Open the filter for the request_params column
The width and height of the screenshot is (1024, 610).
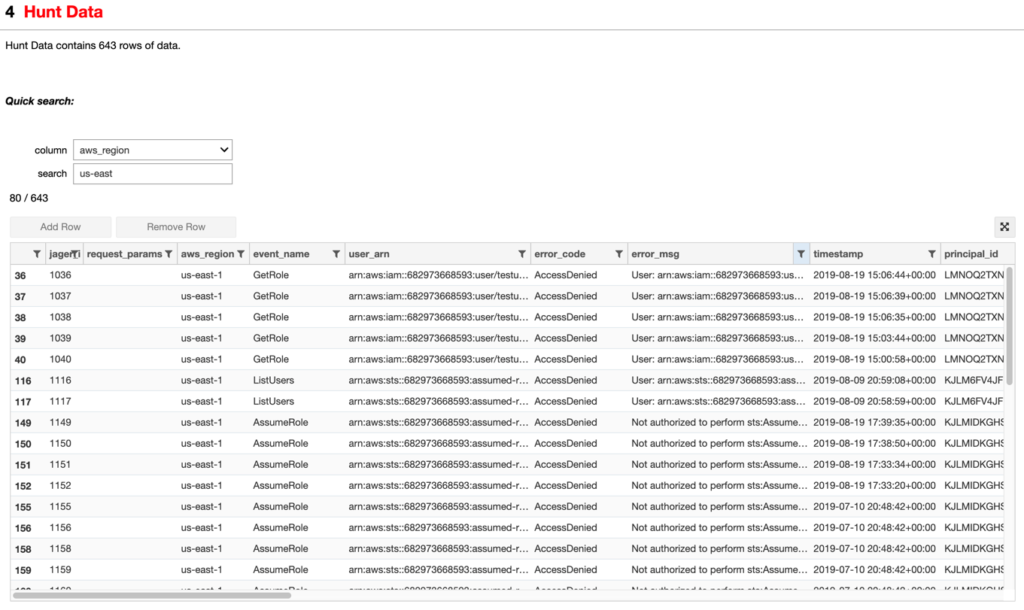[x=168, y=253]
